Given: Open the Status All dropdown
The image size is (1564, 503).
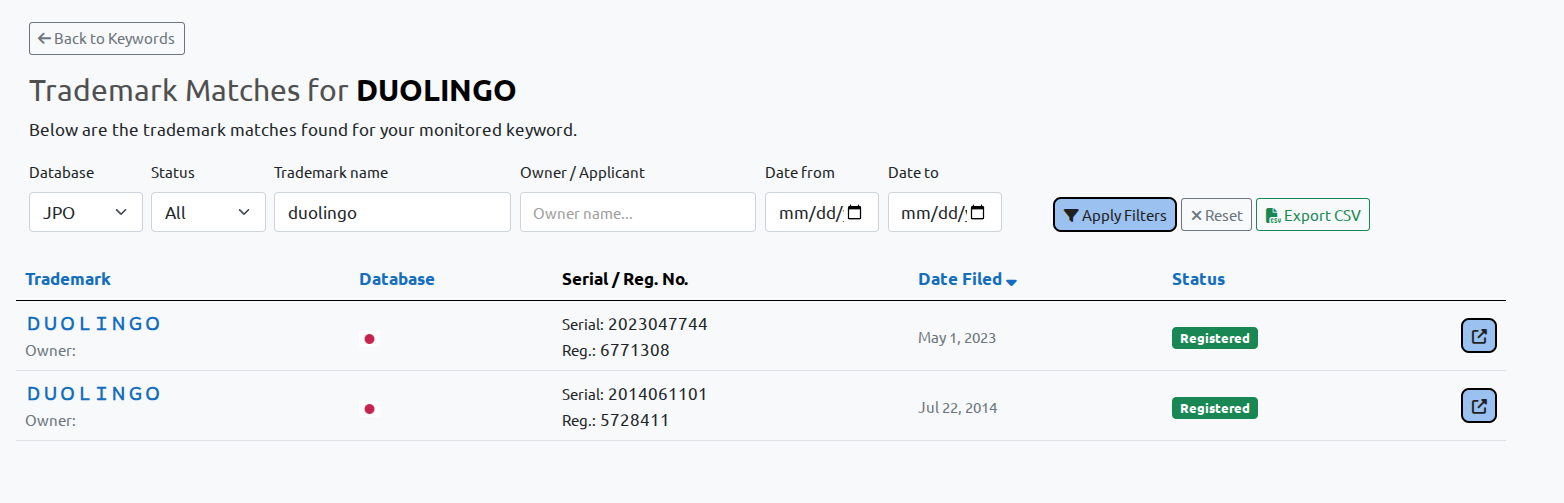Looking at the screenshot, I should (208, 212).
